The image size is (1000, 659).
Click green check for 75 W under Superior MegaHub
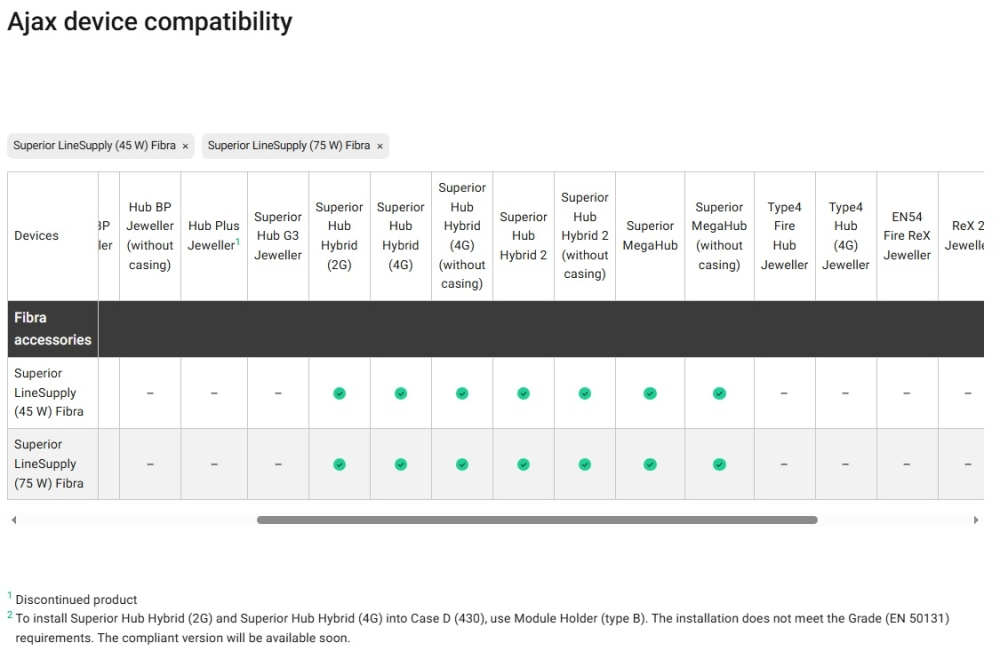tap(650, 464)
